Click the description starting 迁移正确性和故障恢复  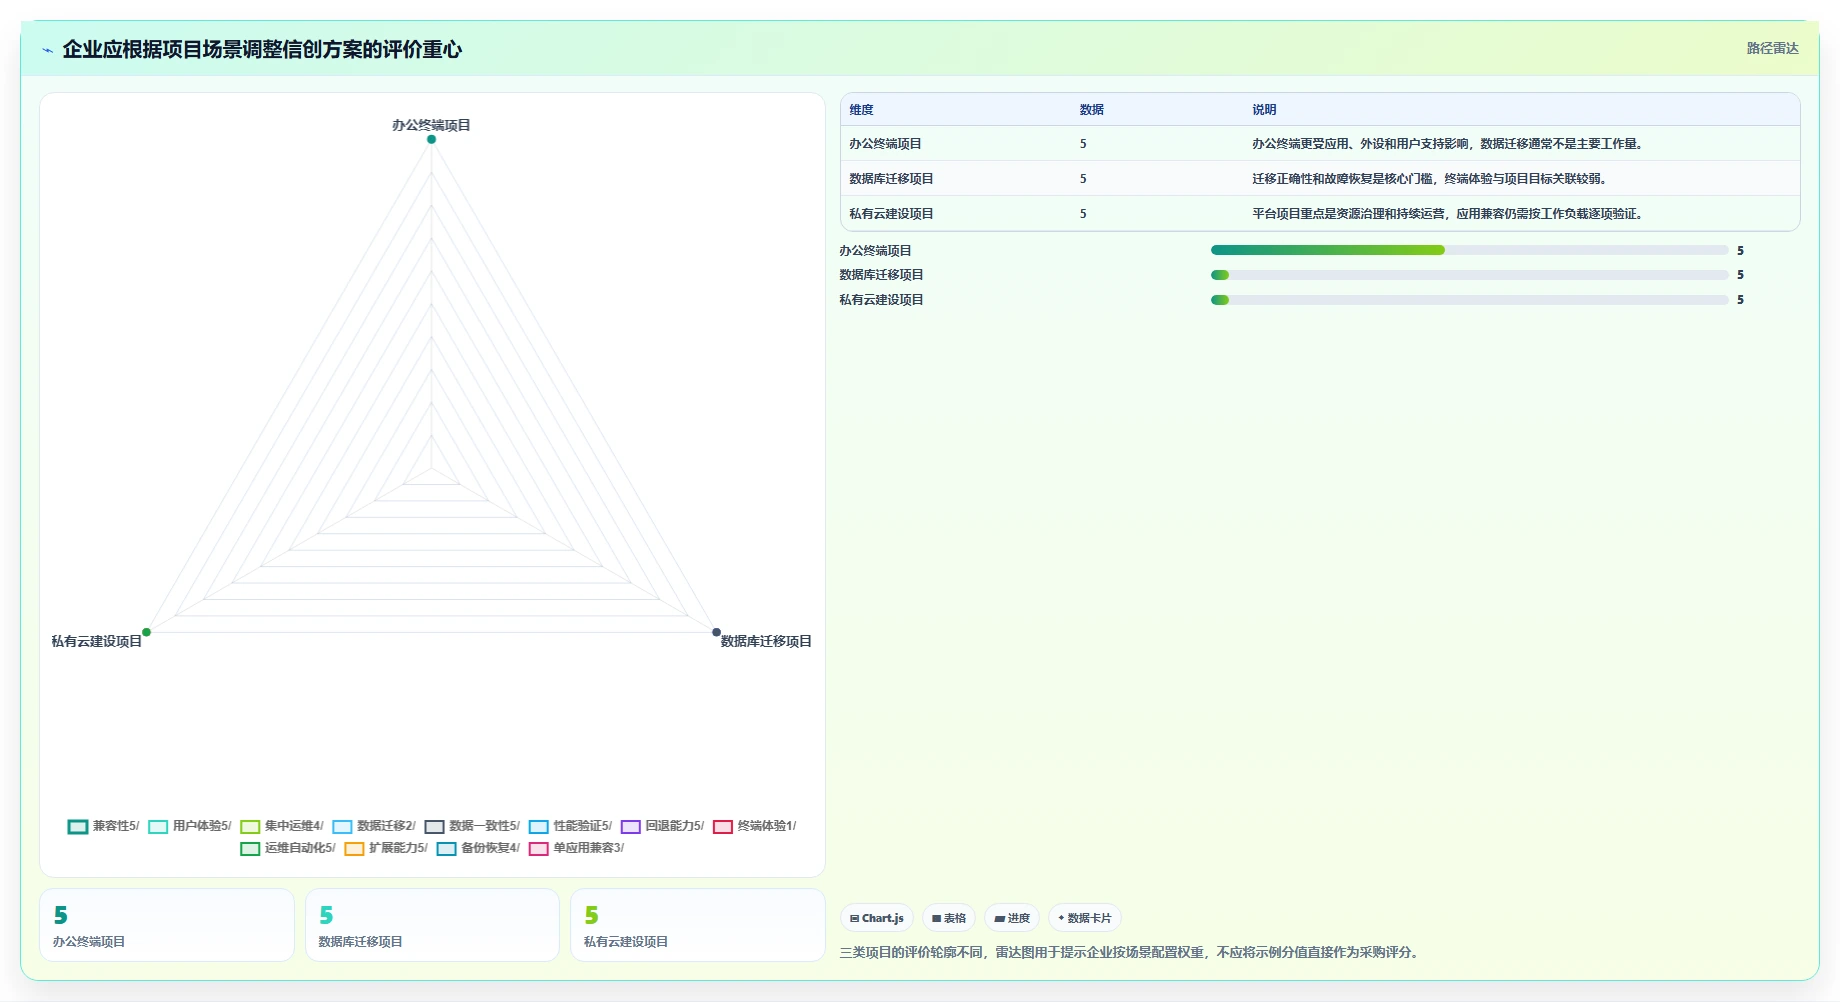pos(1431,179)
